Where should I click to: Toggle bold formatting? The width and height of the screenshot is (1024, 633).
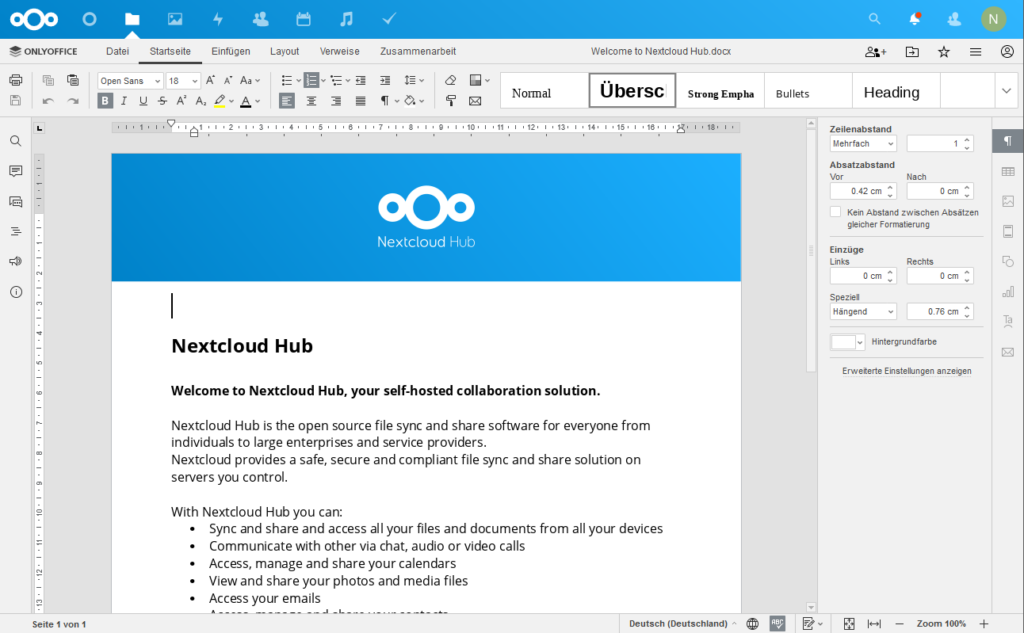coord(104,101)
